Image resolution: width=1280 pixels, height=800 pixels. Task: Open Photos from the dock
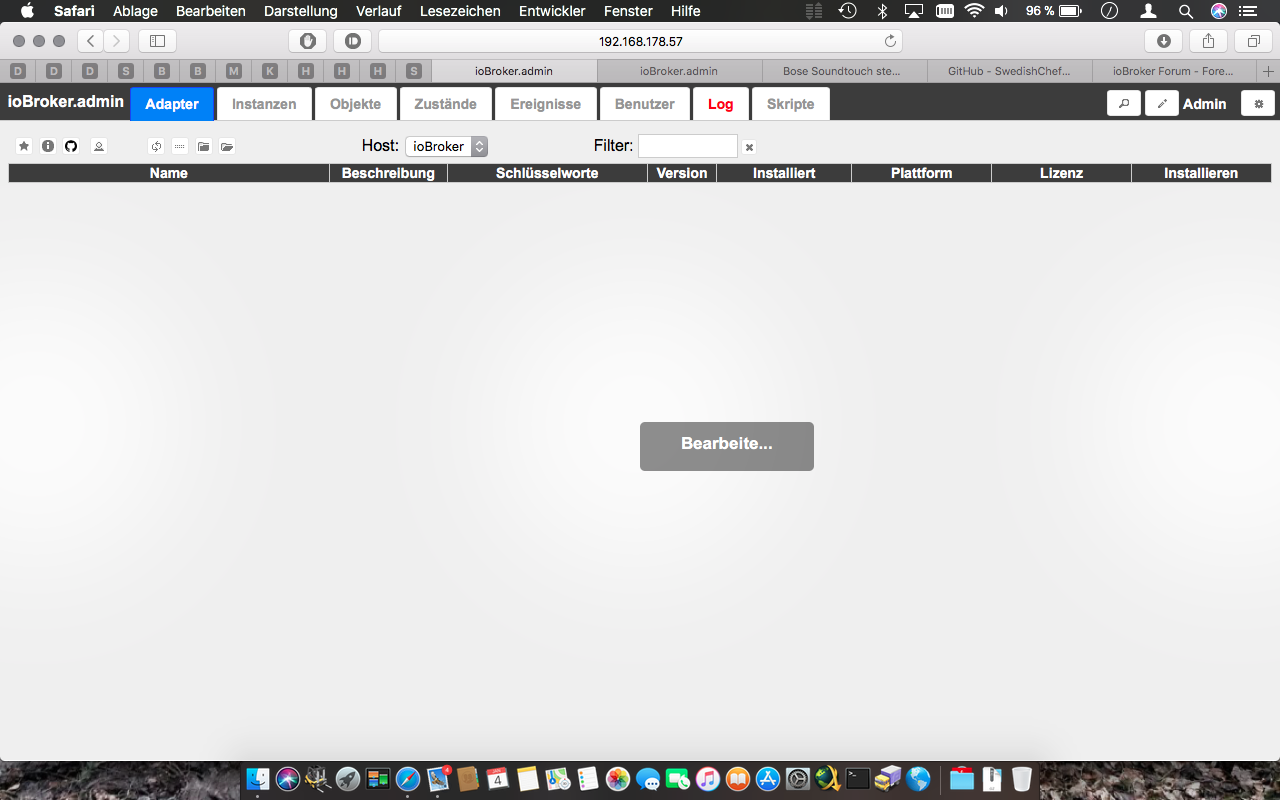618,778
